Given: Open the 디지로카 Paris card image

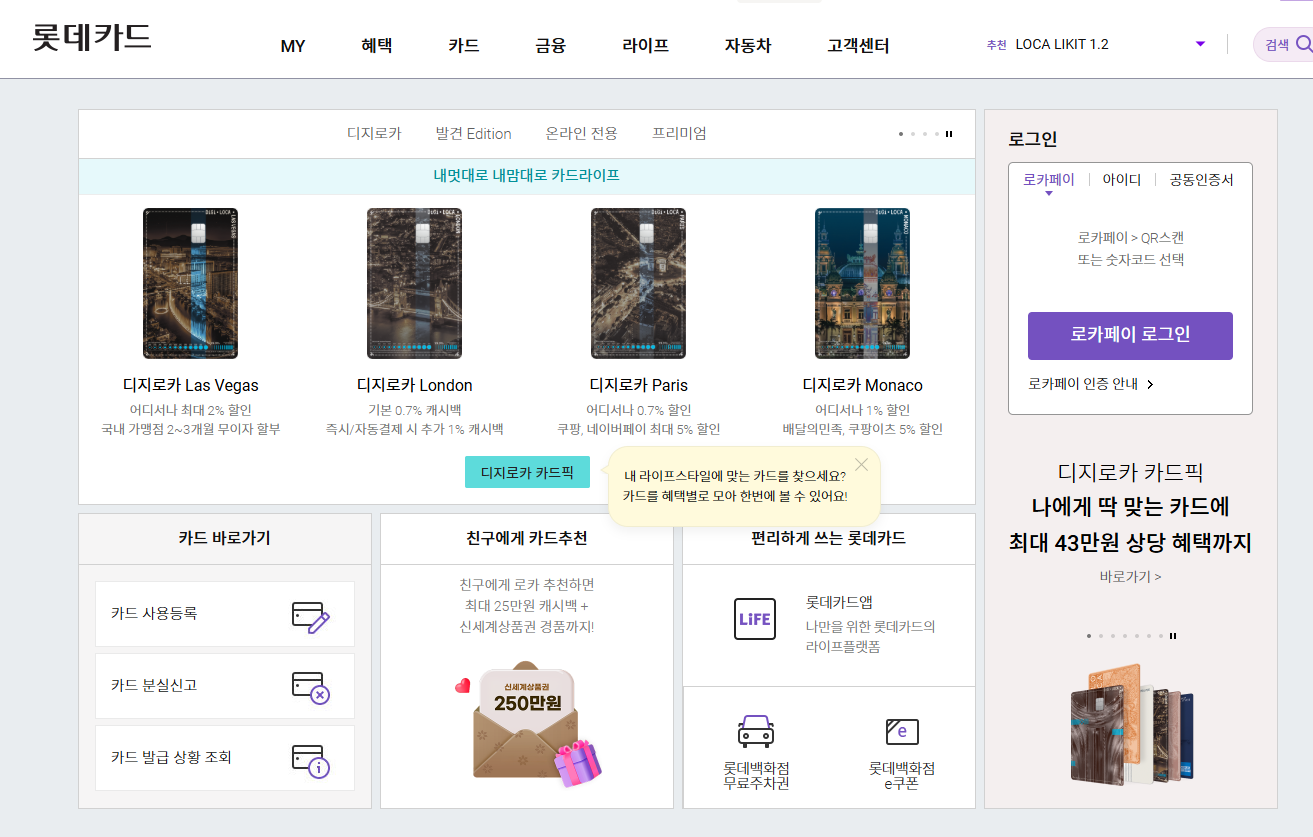Looking at the screenshot, I should click(x=638, y=283).
